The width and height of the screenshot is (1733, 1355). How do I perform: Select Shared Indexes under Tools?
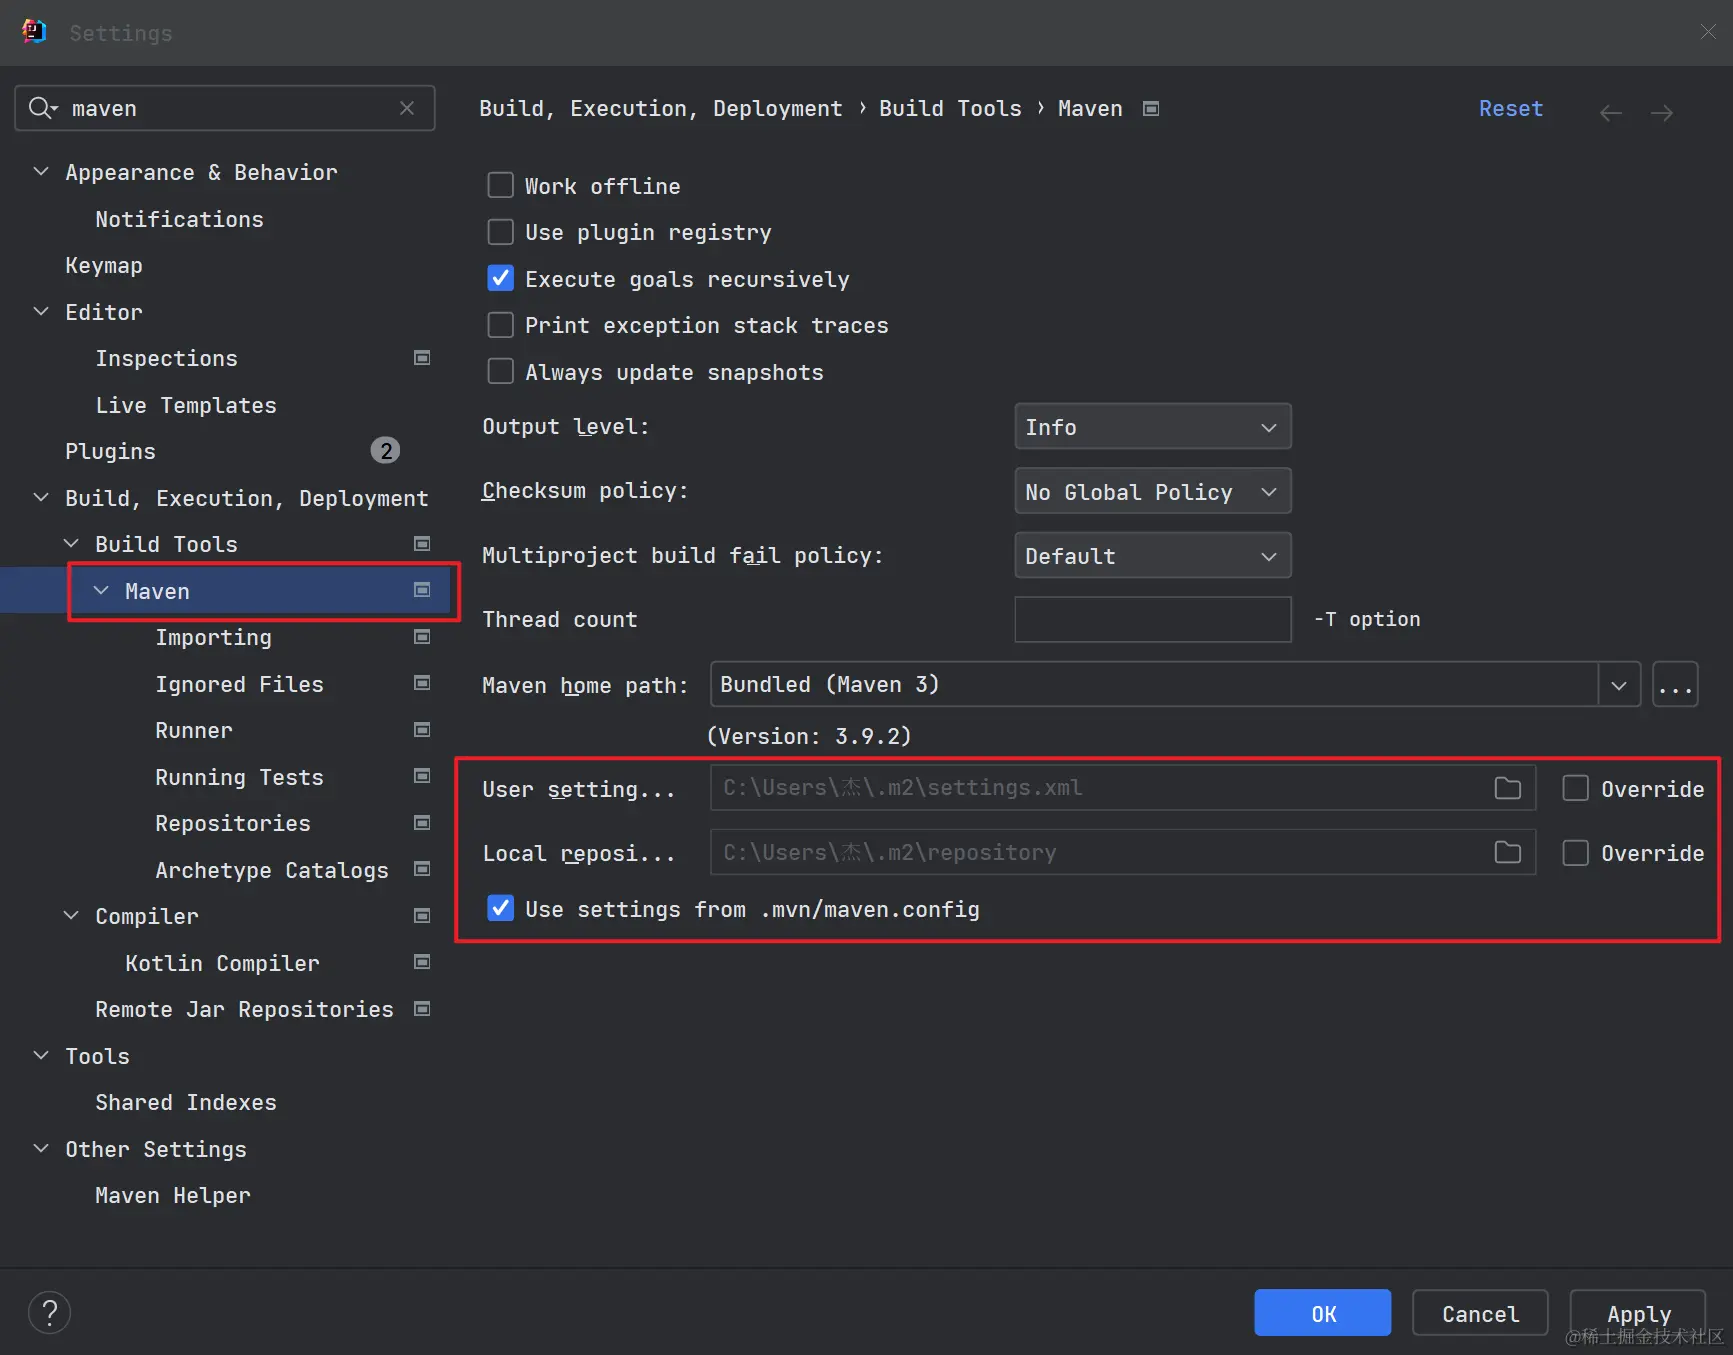click(x=186, y=1102)
